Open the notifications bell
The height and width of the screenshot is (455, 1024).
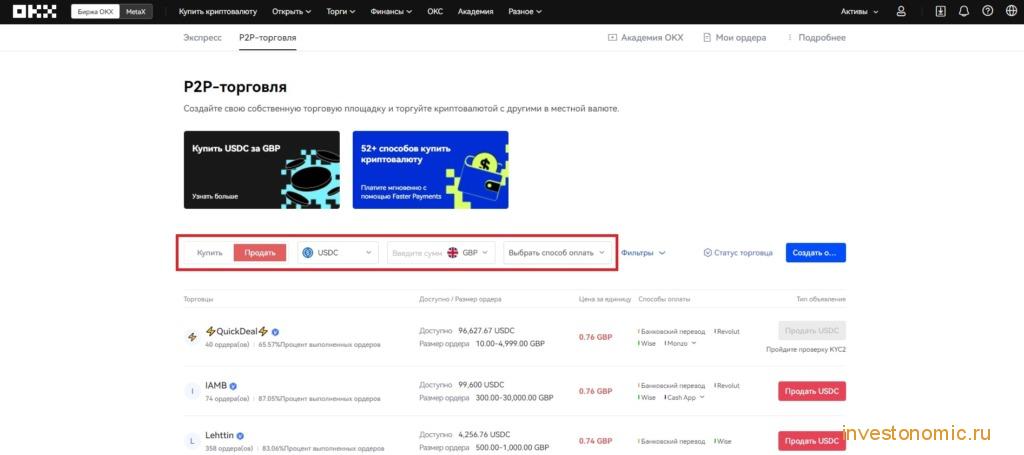(x=963, y=11)
